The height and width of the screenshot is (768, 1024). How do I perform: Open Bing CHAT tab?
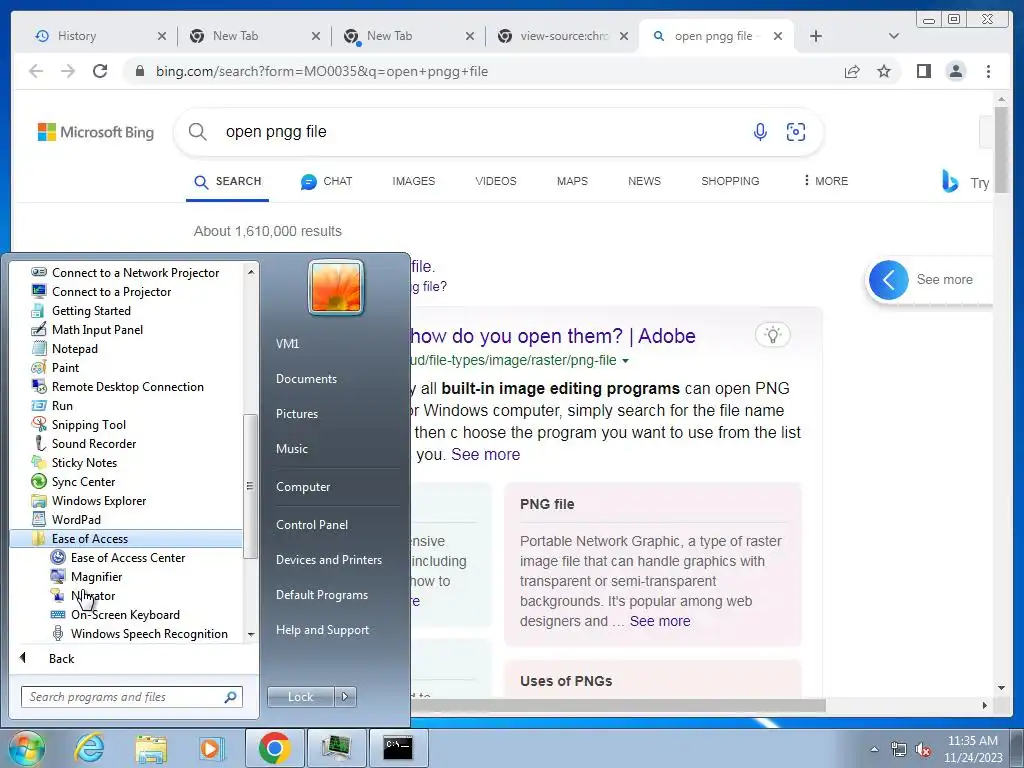tap(327, 181)
